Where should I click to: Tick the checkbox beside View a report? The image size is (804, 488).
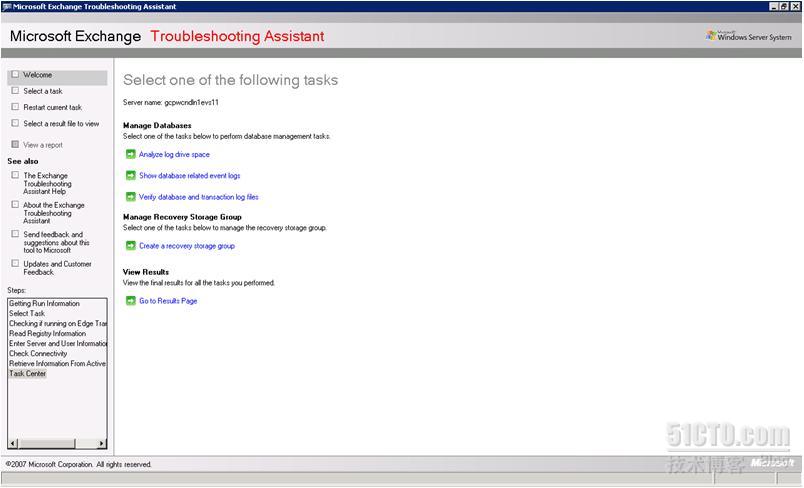tap(15, 145)
